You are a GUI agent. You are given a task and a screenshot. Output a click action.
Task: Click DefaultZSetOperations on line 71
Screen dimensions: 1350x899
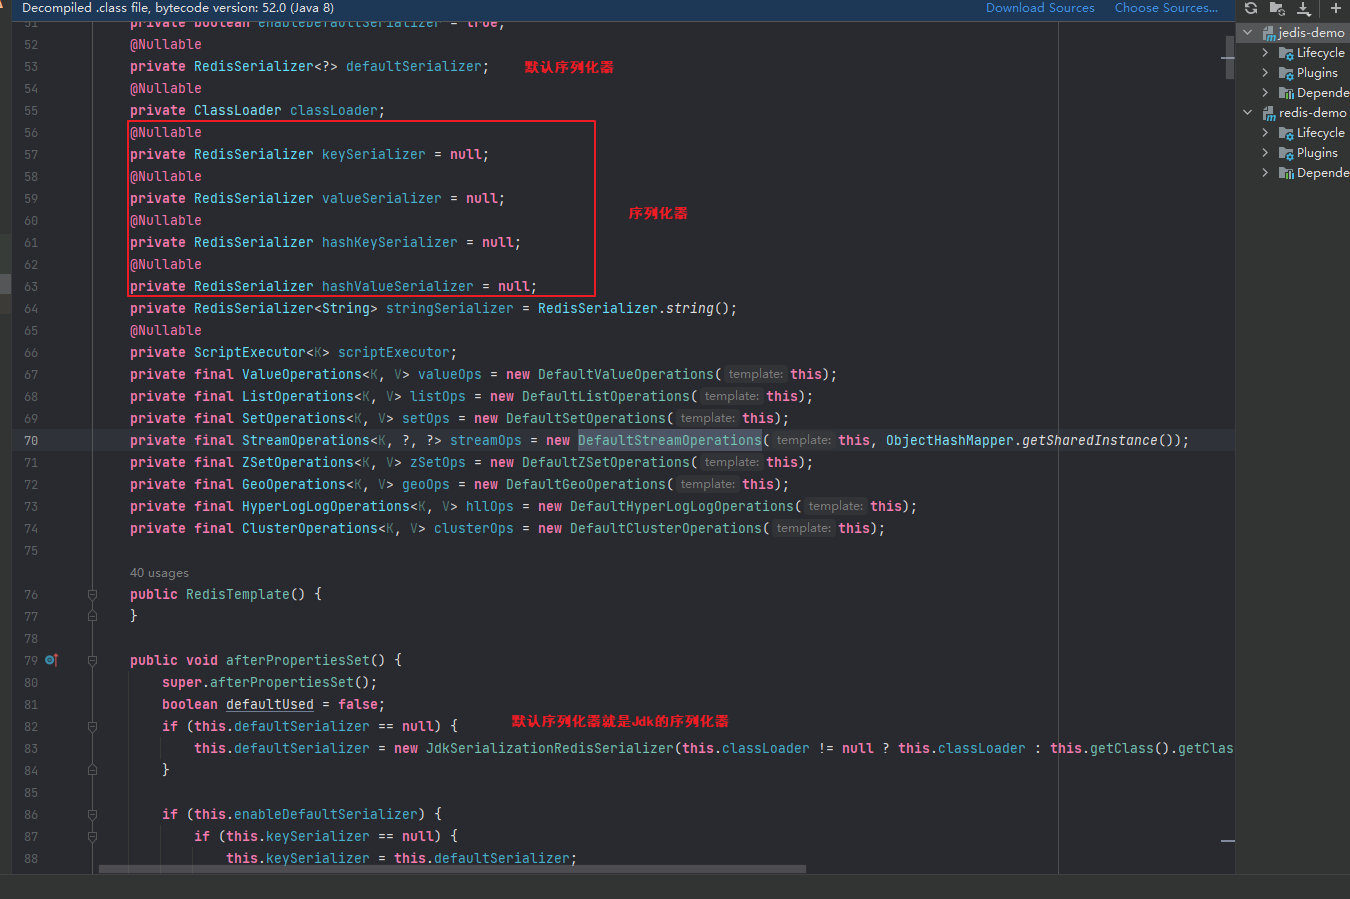(x=606, y=462)
